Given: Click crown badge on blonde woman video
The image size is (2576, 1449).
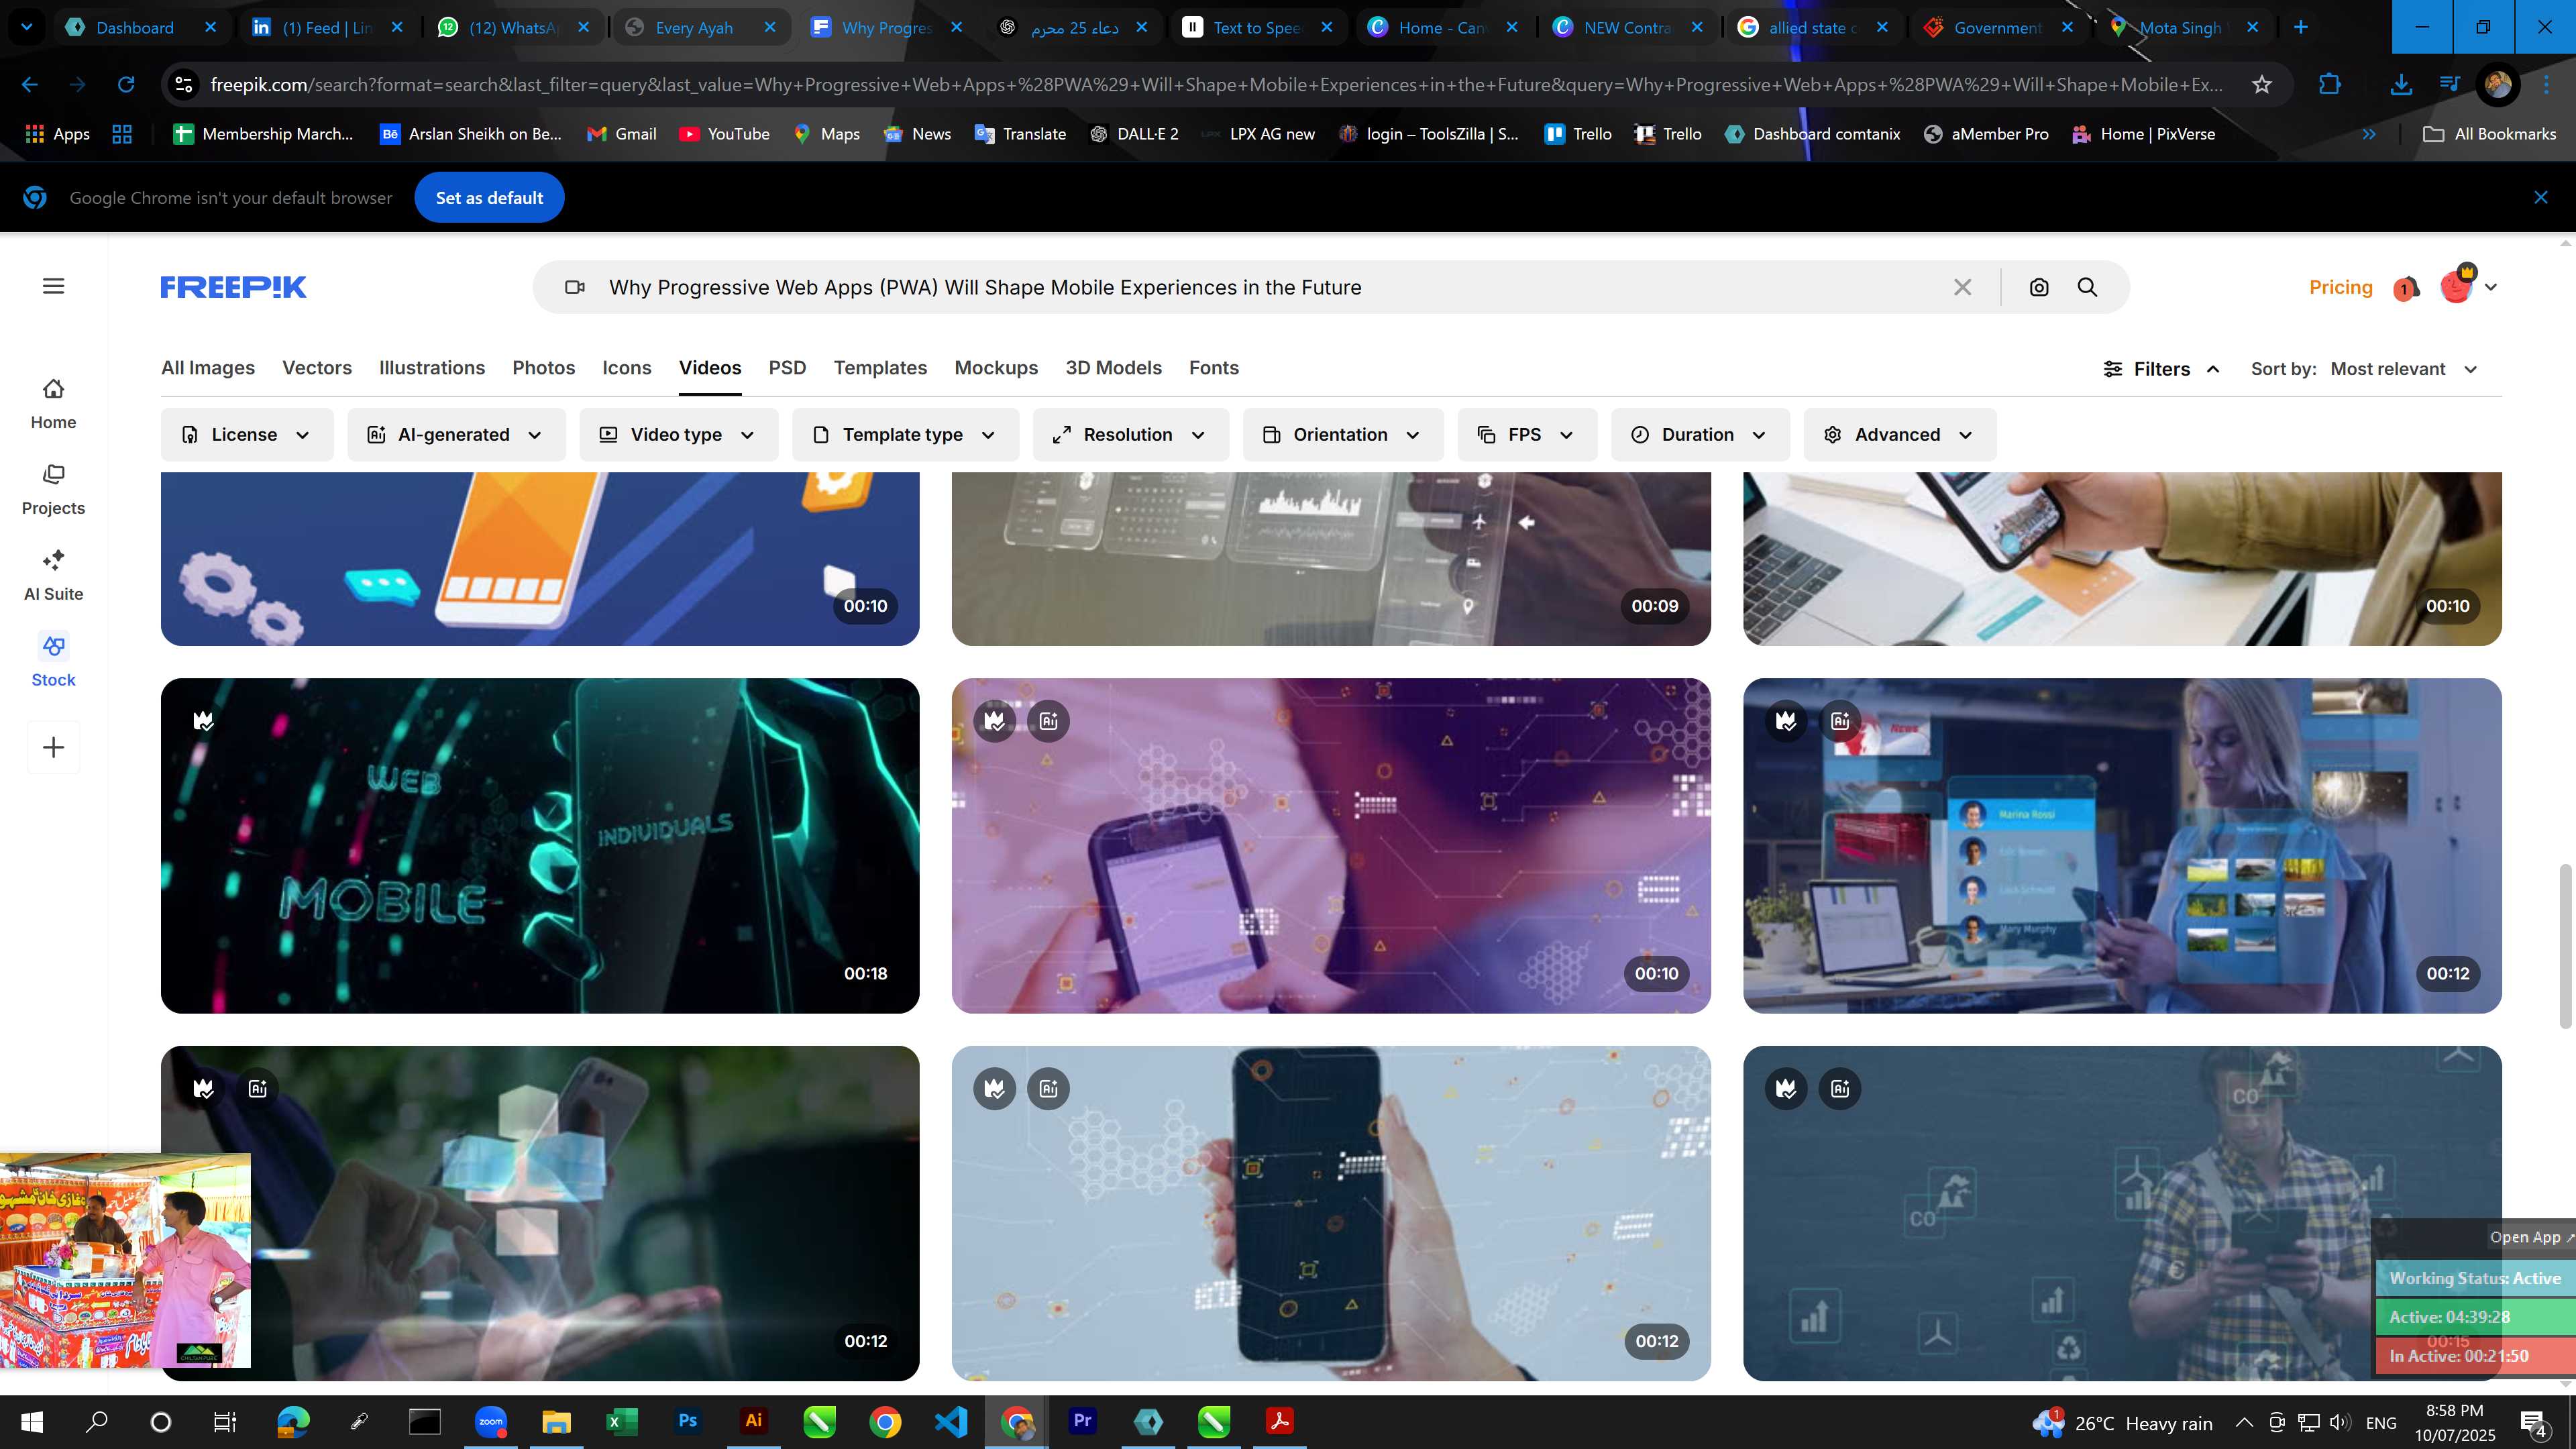Looking at the screenshot, I should 1786,720.
